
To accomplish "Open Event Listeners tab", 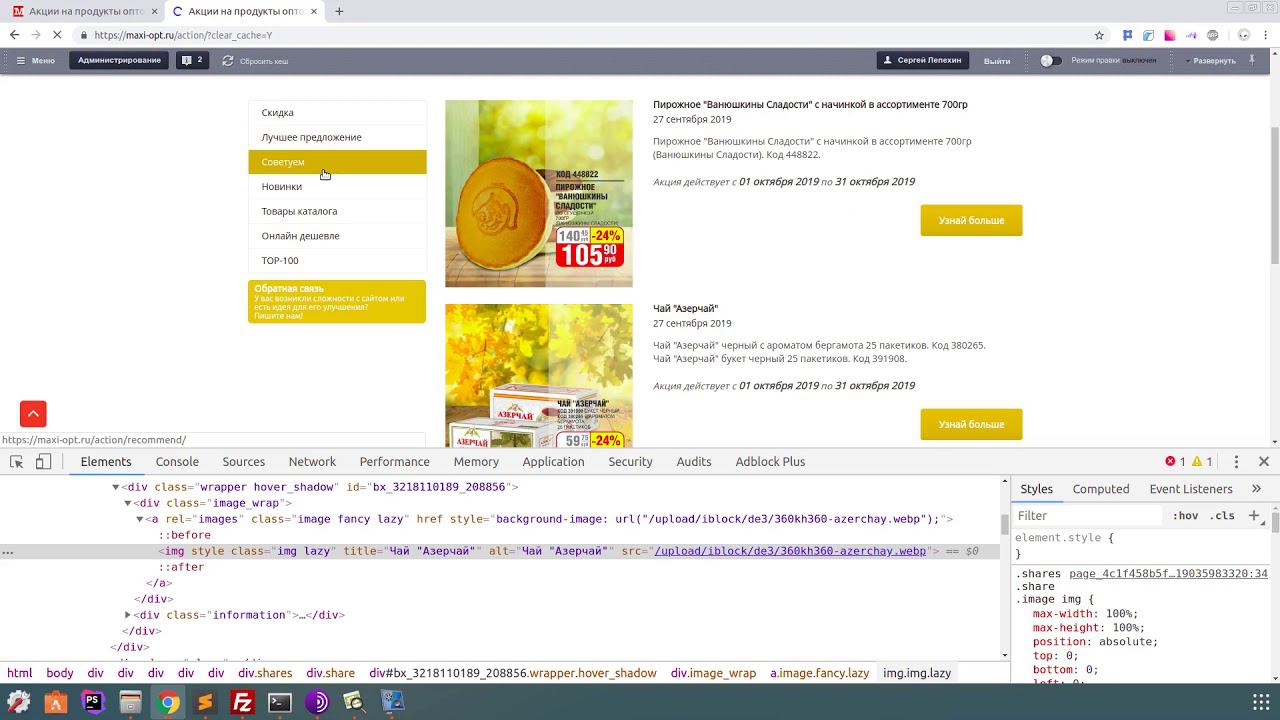I will pyautogui.click(x=1191, y=489).
